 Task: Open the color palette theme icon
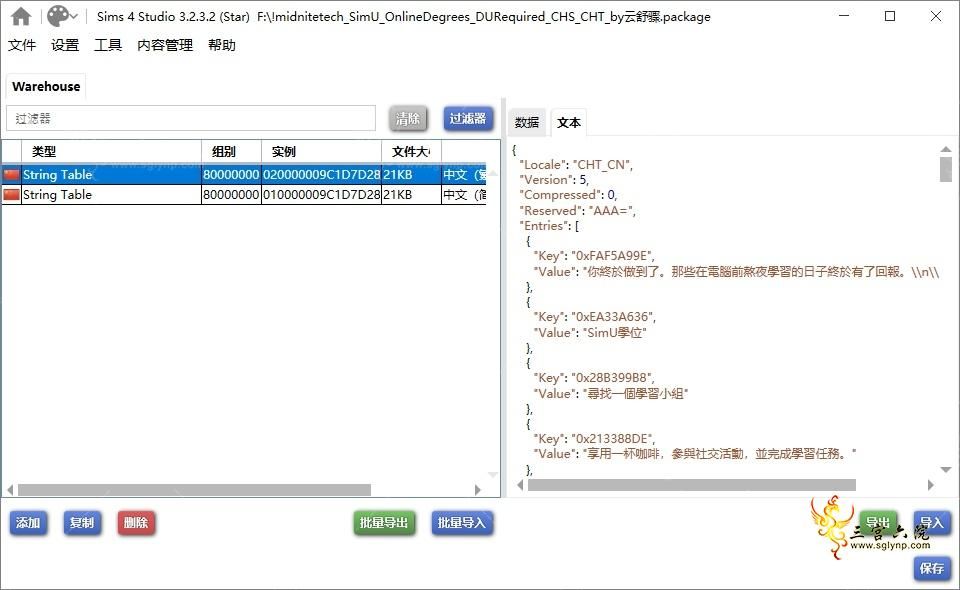(58, 17)
